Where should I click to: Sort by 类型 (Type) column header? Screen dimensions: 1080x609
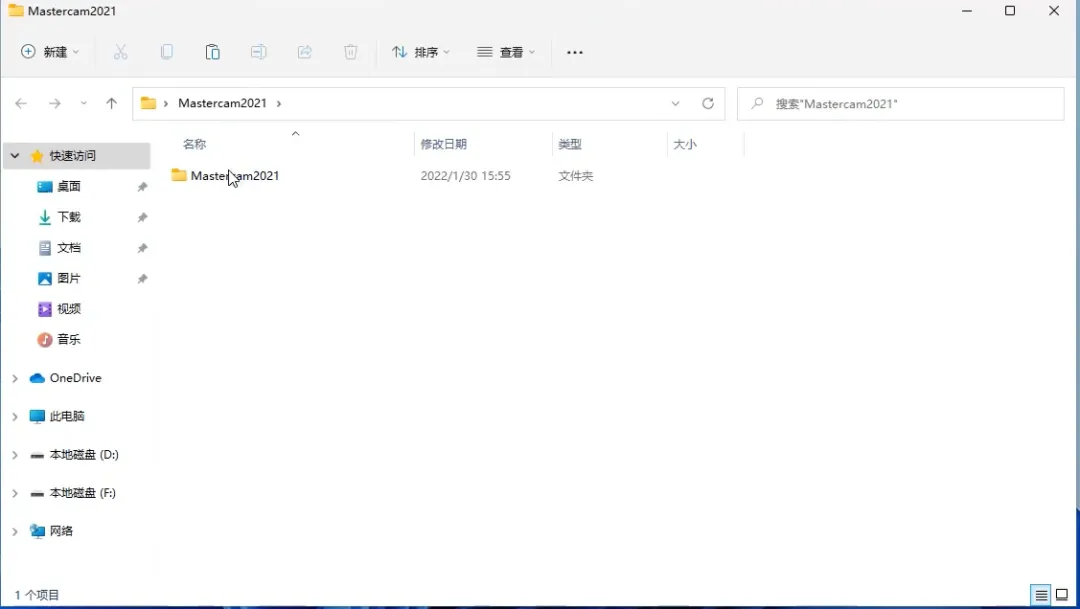click(x=570, y=144)
